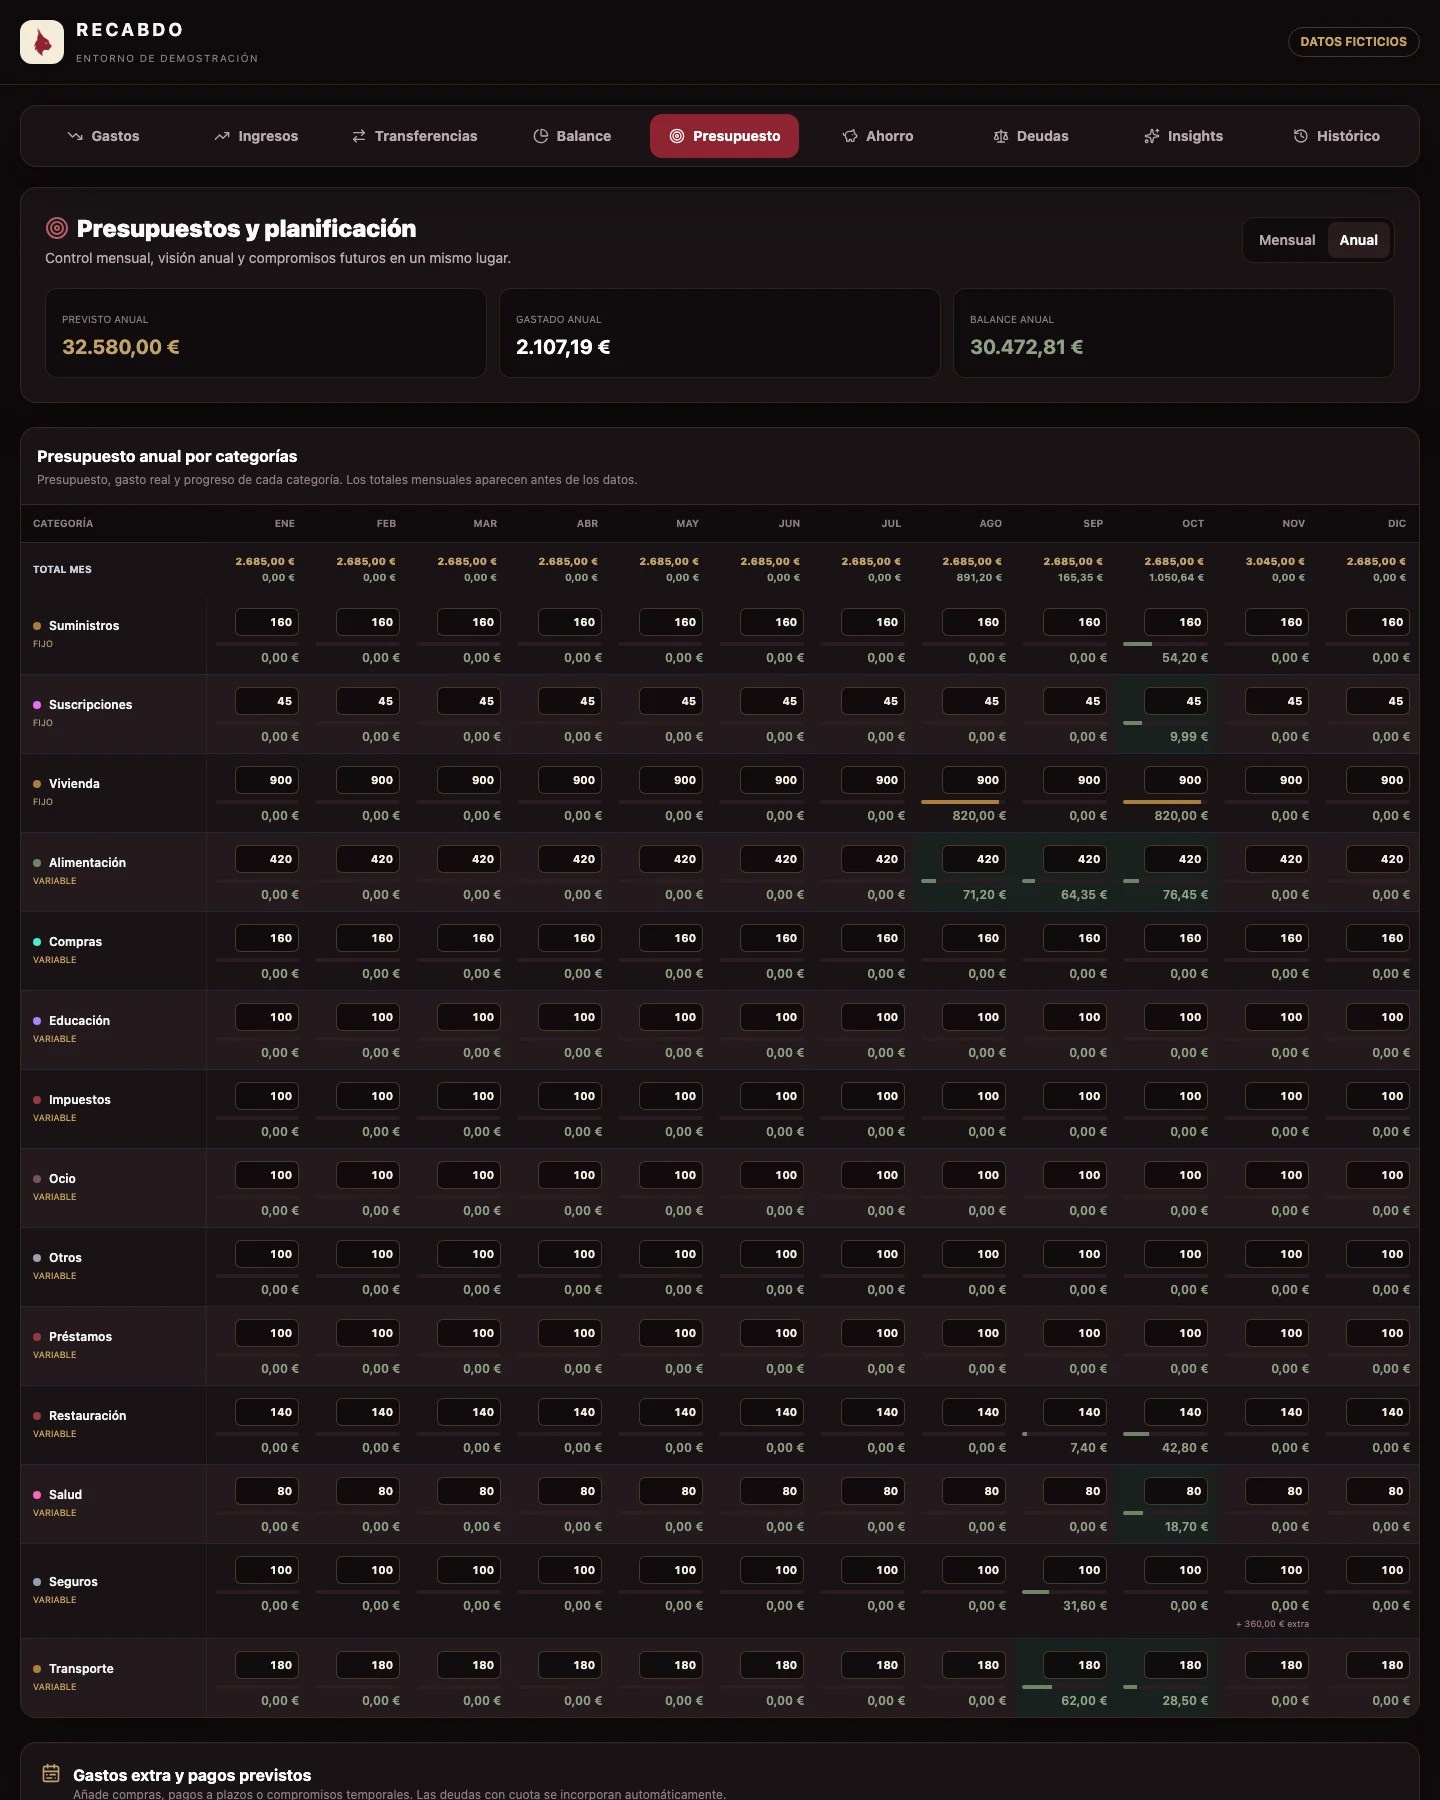Click the Presupuesto target icon in tab
Image resolution: width=1440 pixels, height=1800 pixels.
tap(677, 136)
